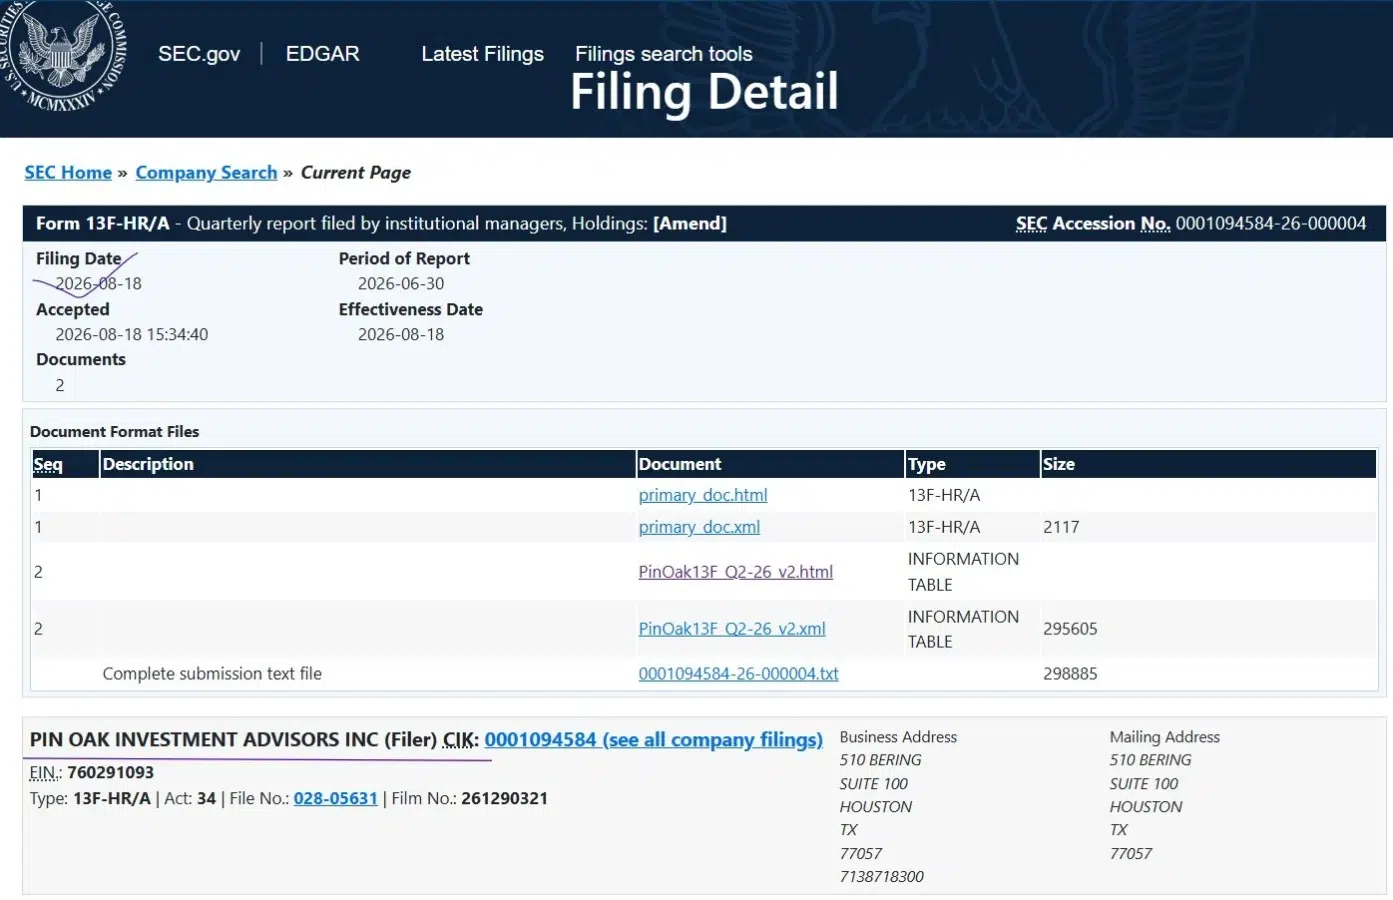Select the Mailing Address label
This screenshot has height=900, width=1393.
tap(1165, 737)
